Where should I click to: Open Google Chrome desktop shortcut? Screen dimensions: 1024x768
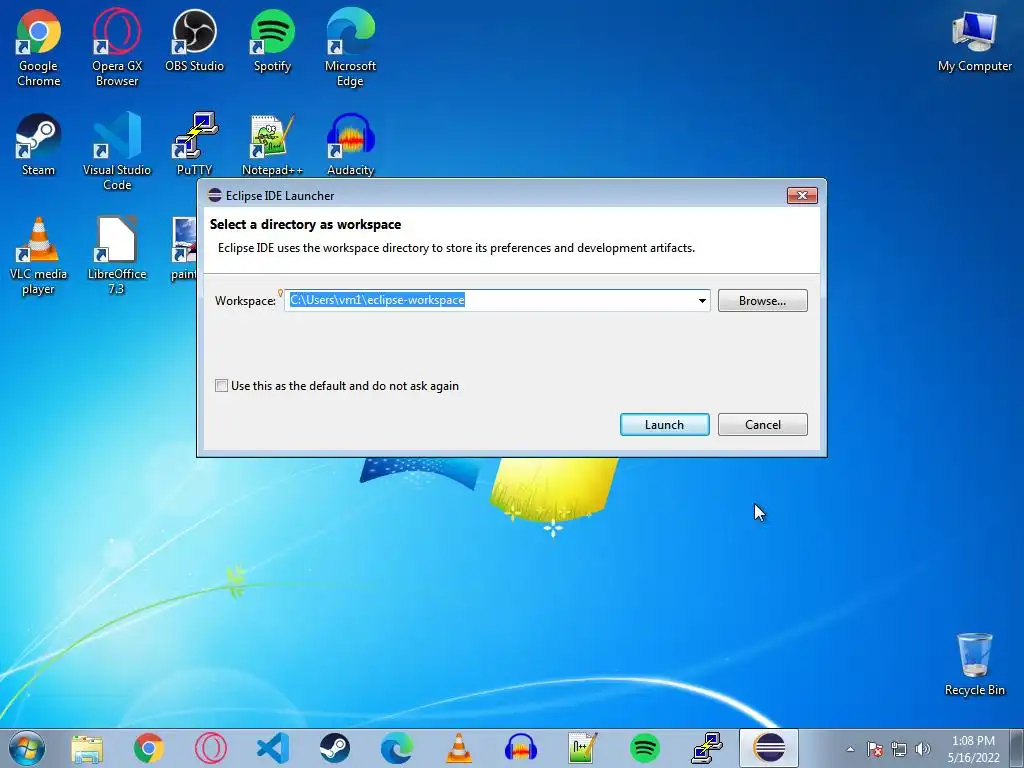pyautogui.click(x=39, y=48)
